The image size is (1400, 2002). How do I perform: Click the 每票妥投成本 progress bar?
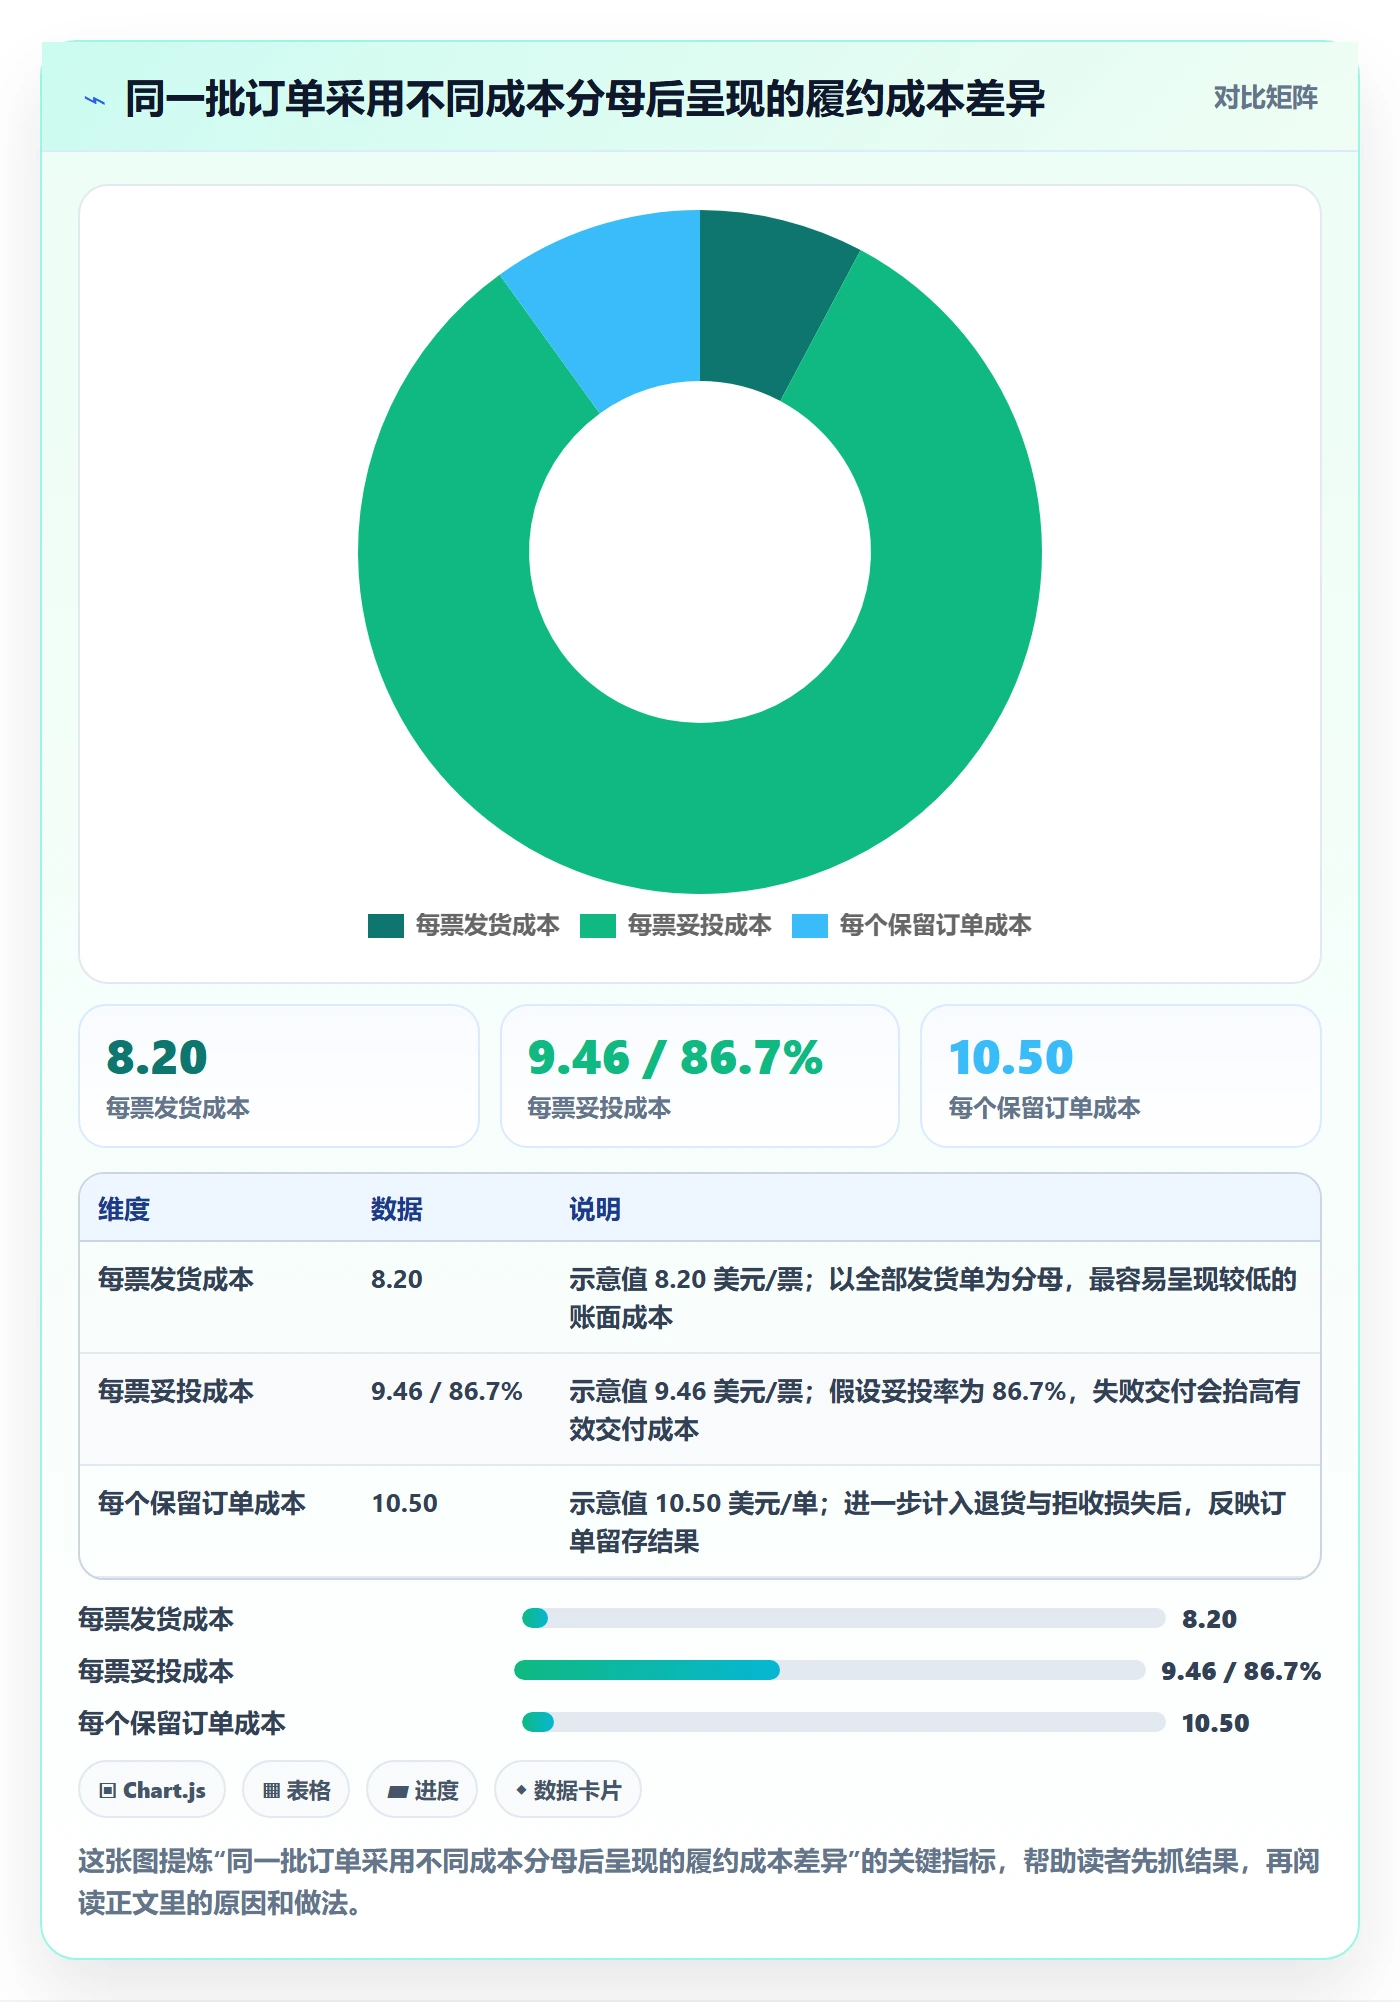click(x=829, y=1670)
